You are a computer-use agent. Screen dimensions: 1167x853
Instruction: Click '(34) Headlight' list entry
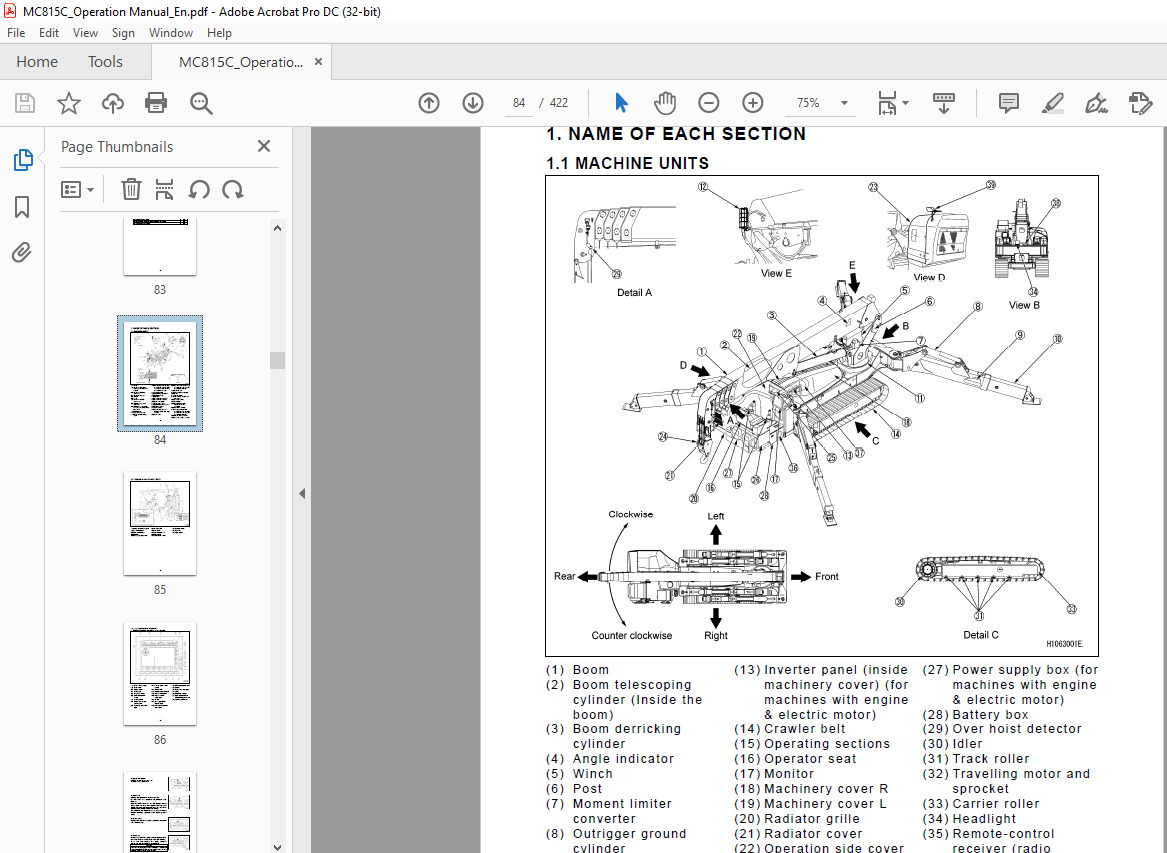[x=969, y=819]
